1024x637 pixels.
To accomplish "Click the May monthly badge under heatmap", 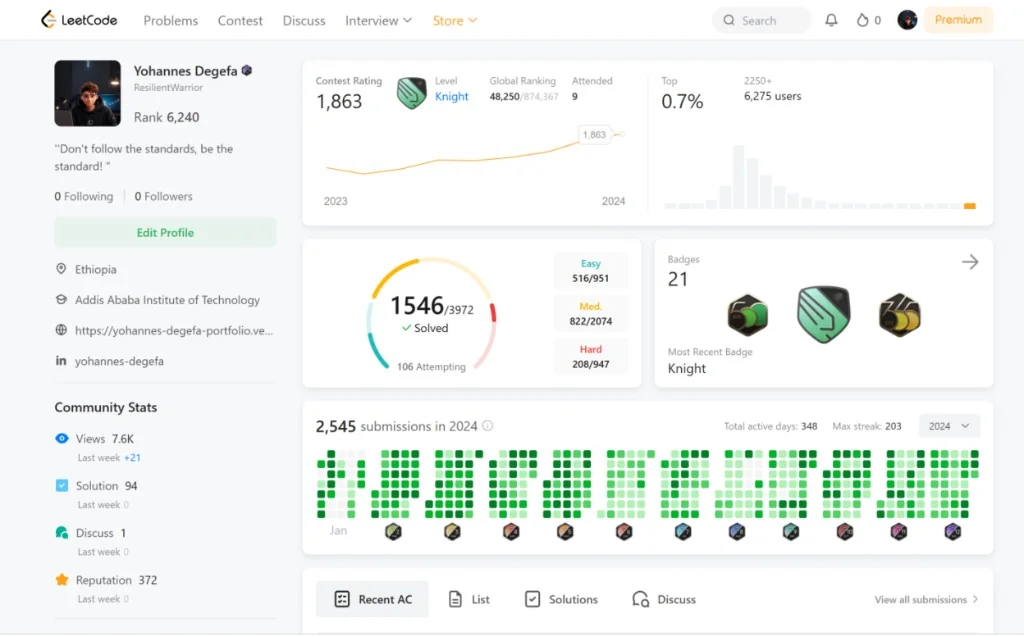I will tap(565, 531).
